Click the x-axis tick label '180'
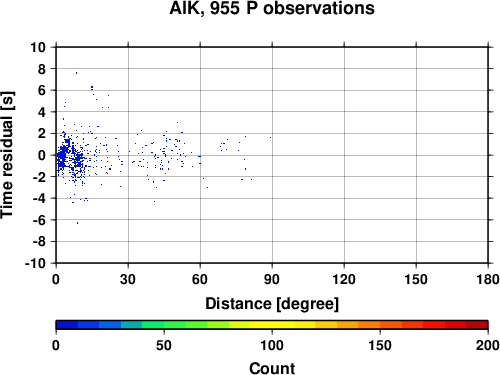 (x=488, y=279)
